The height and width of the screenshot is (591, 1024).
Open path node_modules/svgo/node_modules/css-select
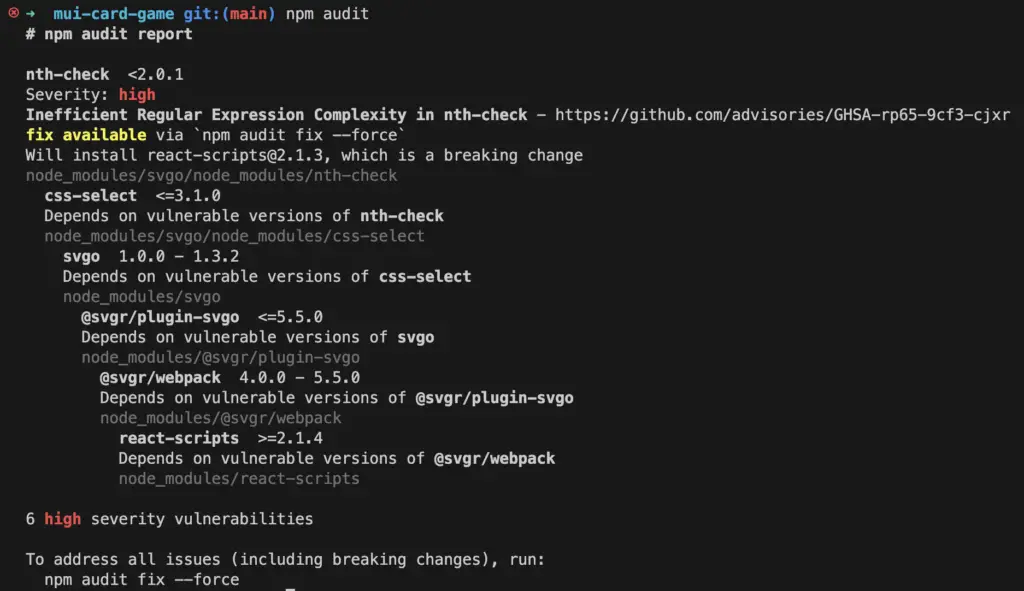point(234,236)
